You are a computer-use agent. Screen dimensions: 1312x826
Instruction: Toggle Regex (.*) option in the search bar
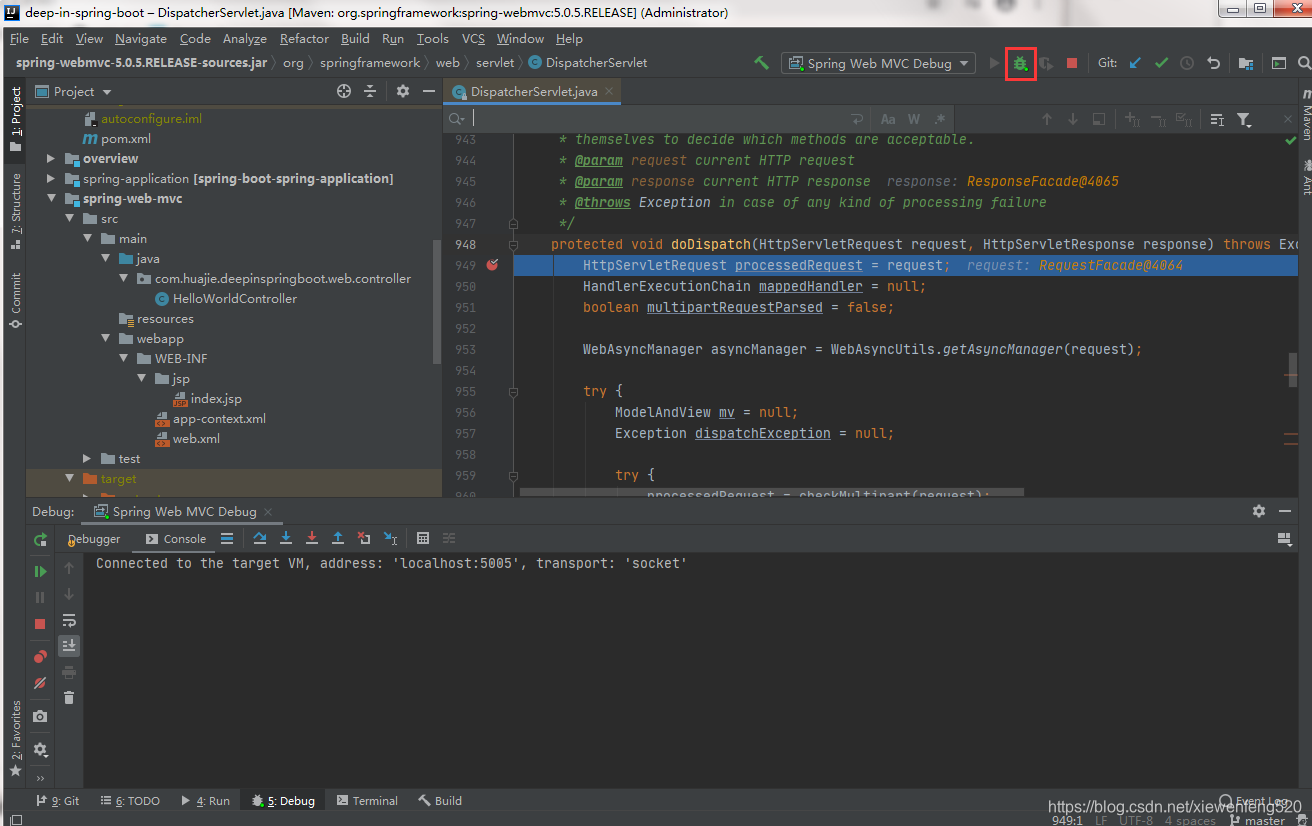pos(939,119)
